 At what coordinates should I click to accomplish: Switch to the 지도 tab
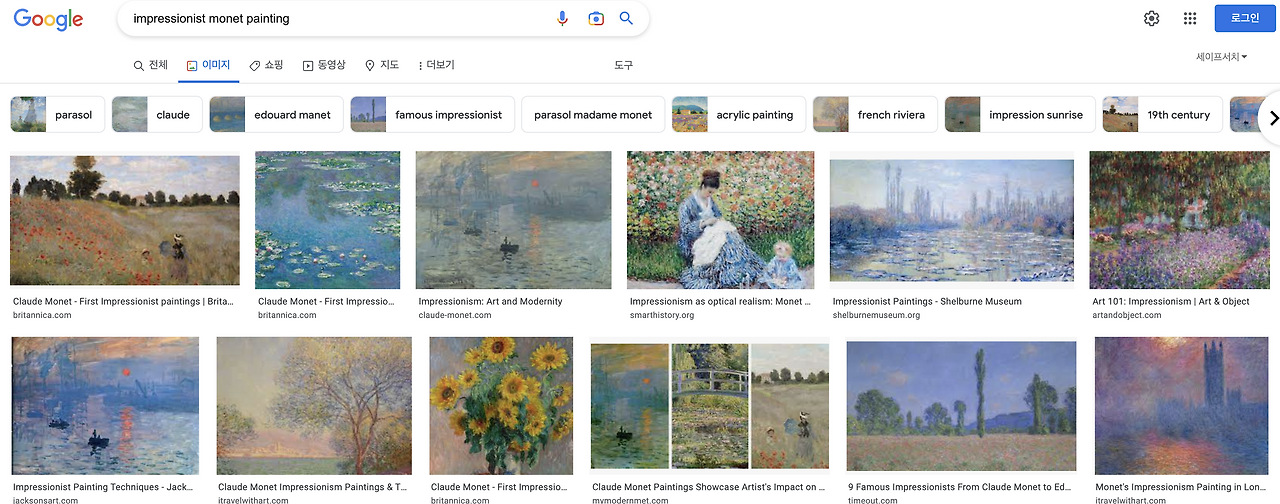click(382, 65)
